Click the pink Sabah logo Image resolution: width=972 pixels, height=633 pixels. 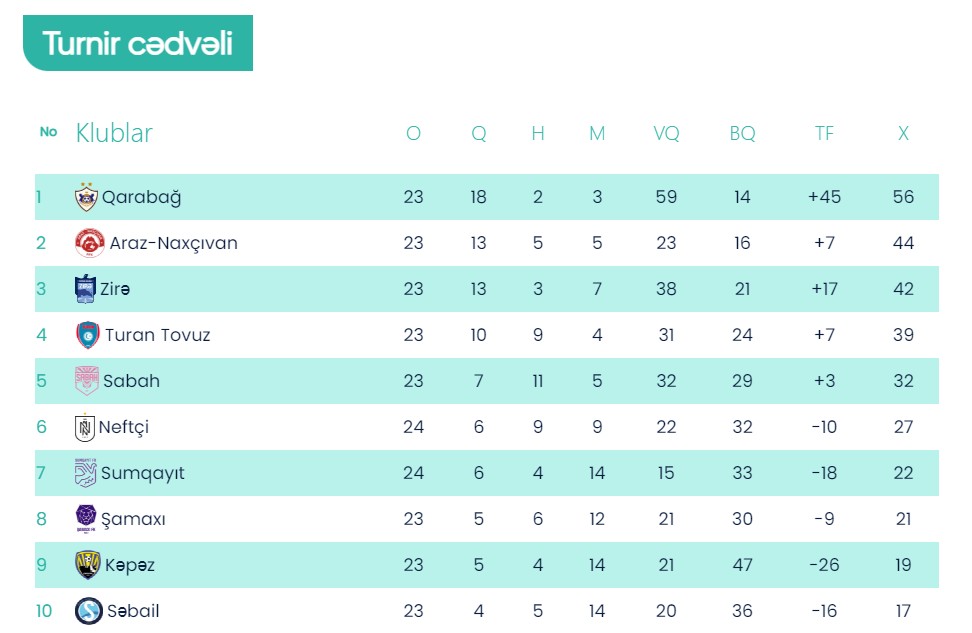click(x=87, y=381)
